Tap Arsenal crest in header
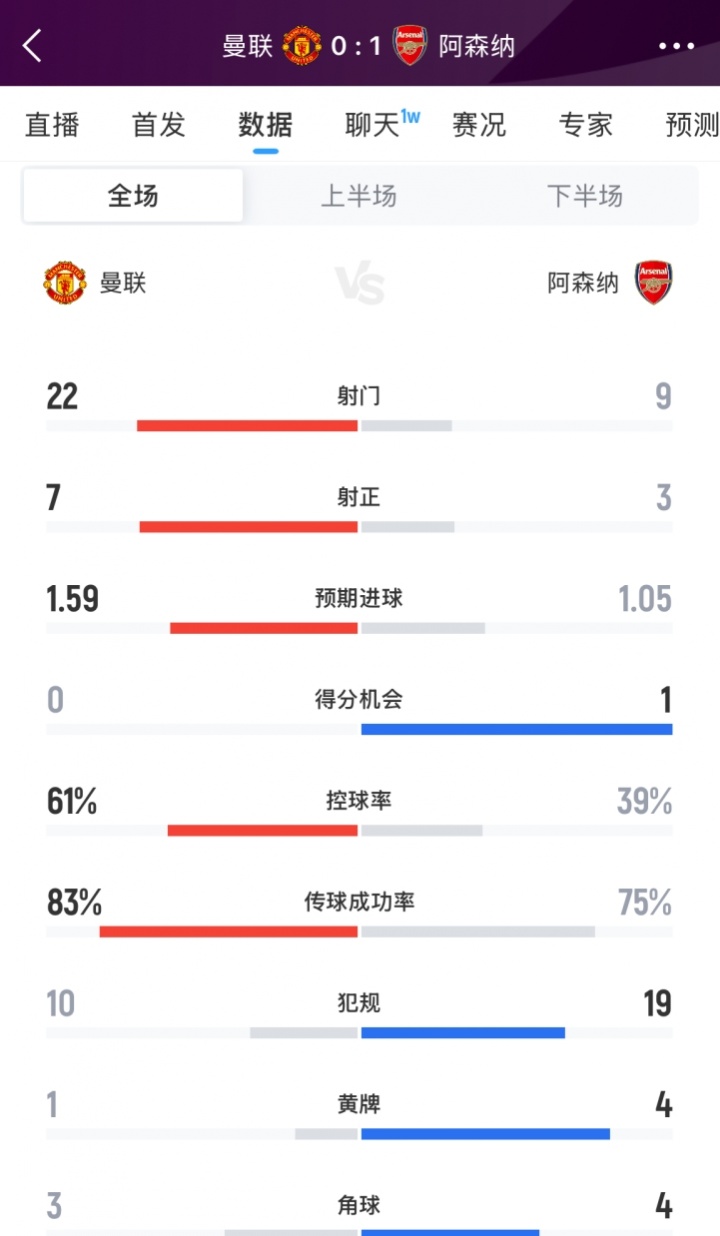The image size is (720, 1236). (x=410, y=46)
